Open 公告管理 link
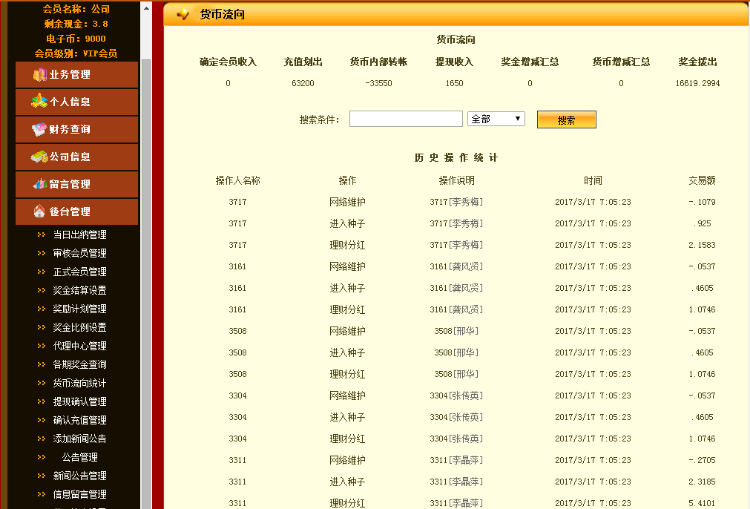The image size is (750, 509). 79,457
